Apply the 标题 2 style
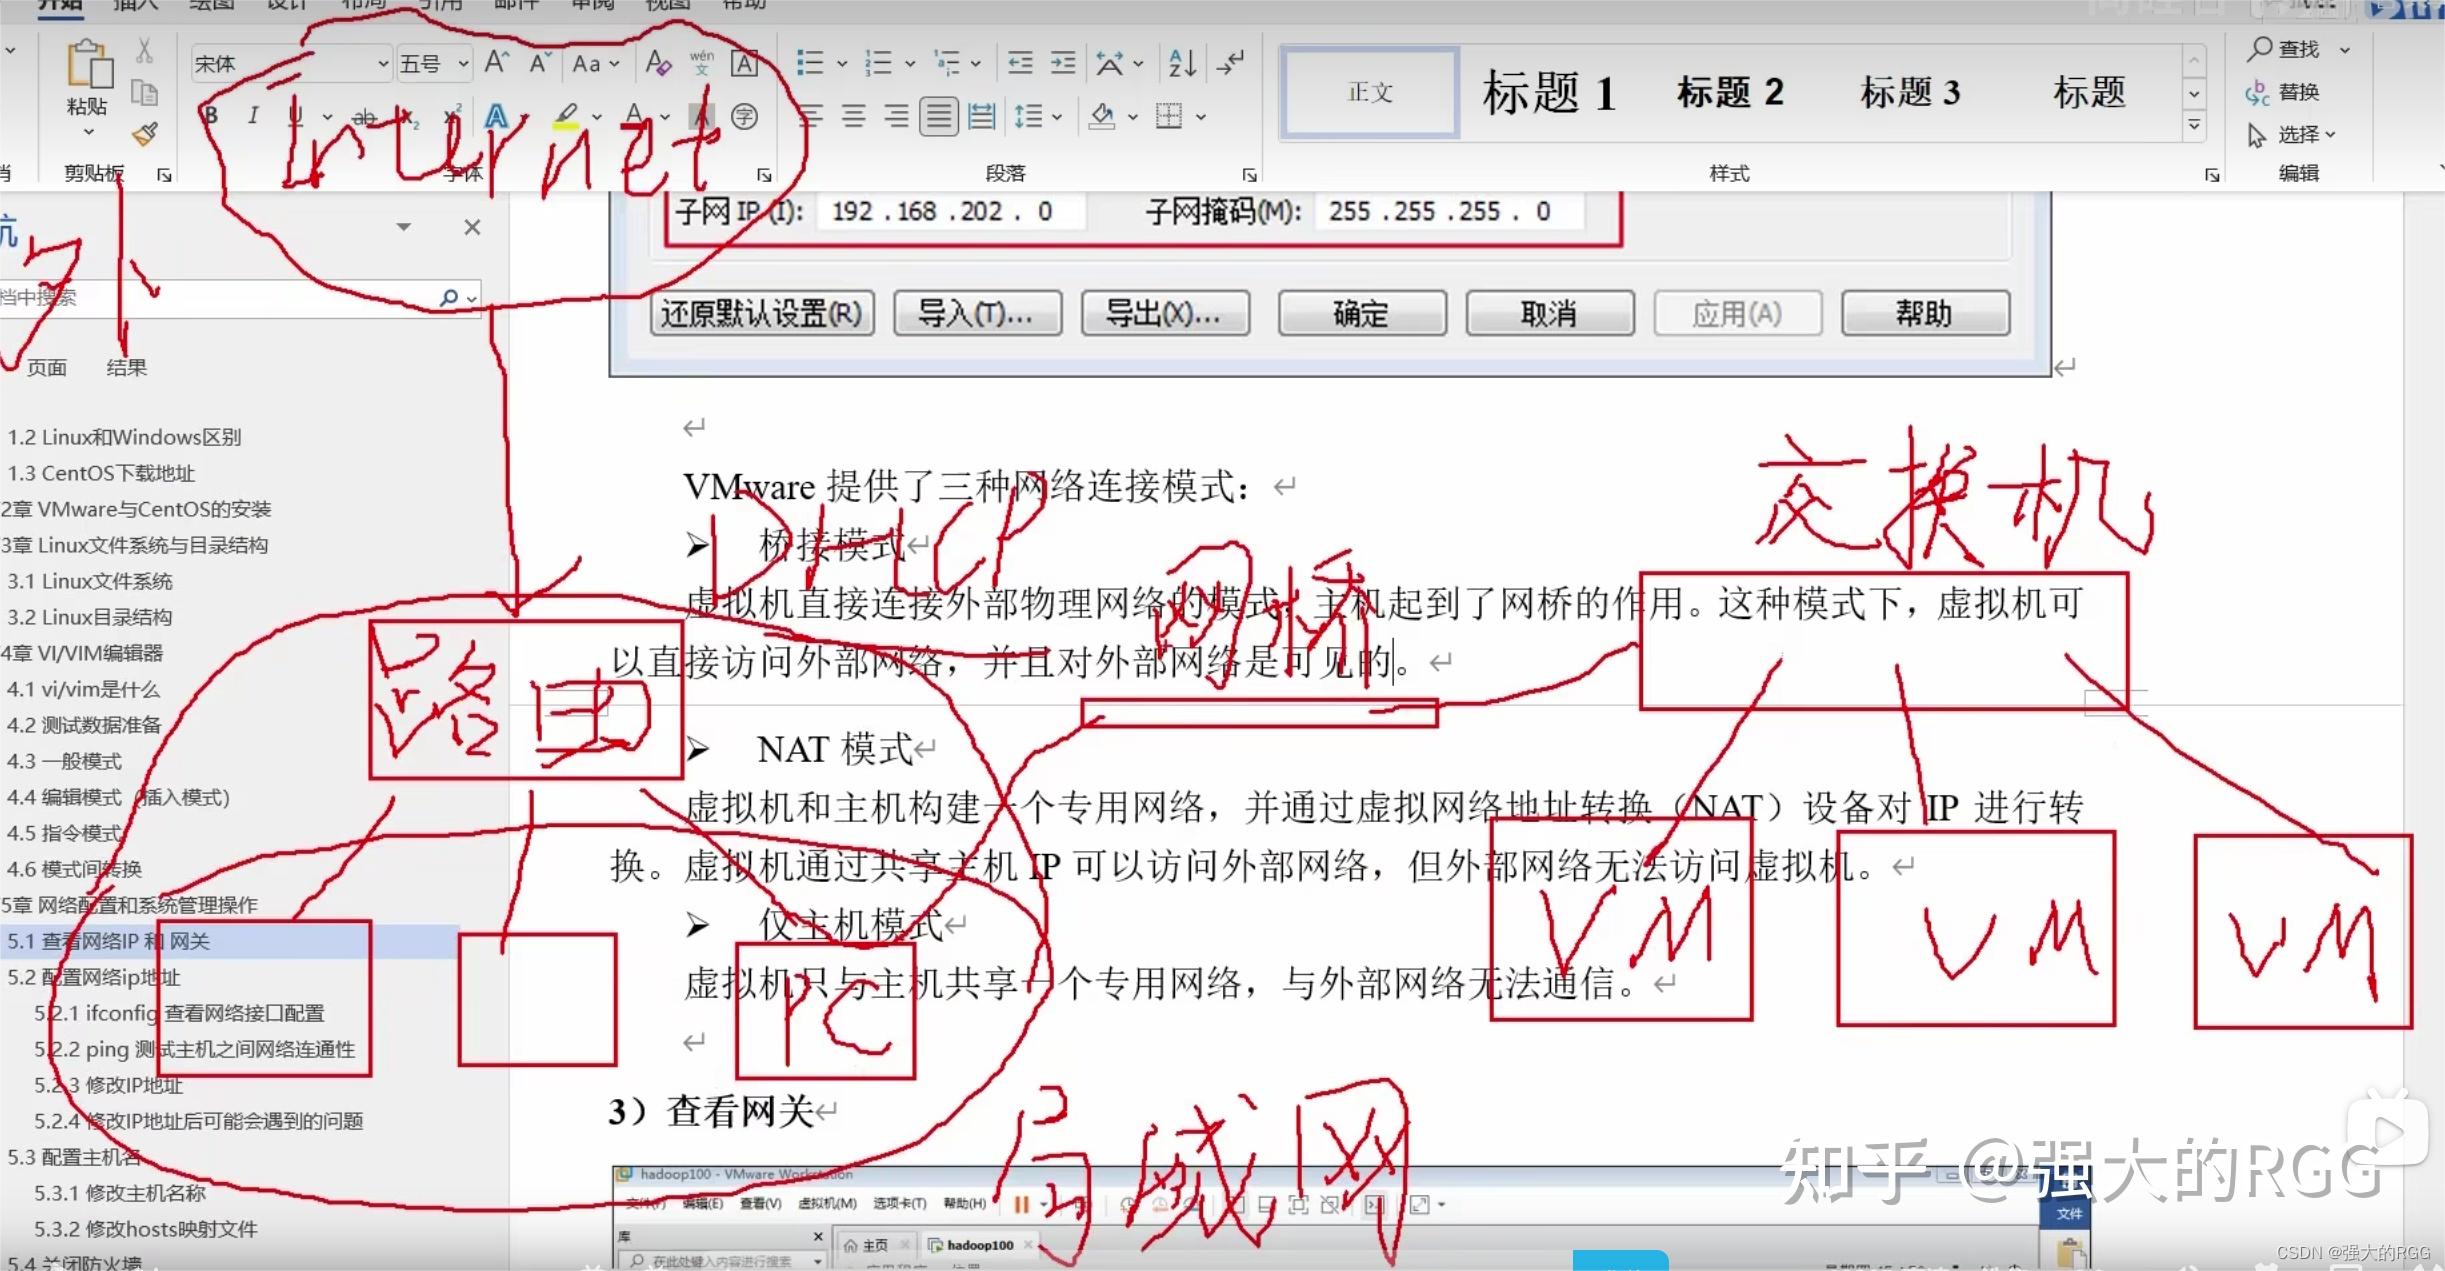The height and width of the screenshot is (1271, 2445). click(1730, 92)
